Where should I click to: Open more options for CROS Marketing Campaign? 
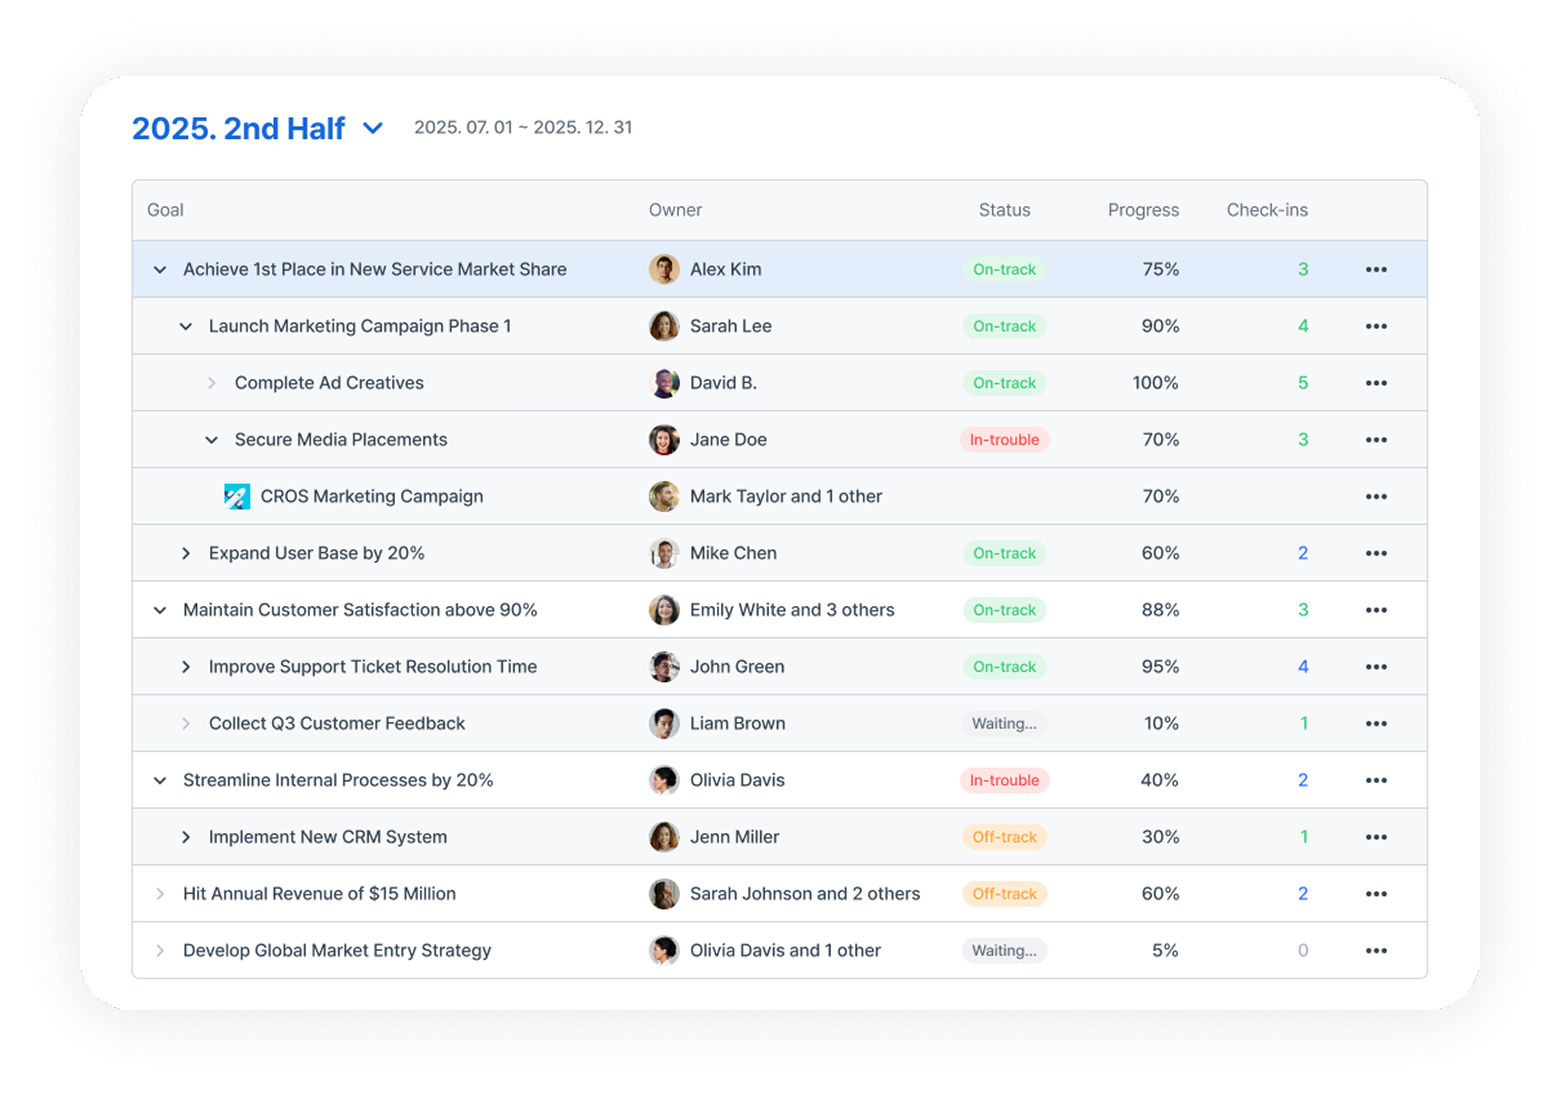[x=1376, y=496]
